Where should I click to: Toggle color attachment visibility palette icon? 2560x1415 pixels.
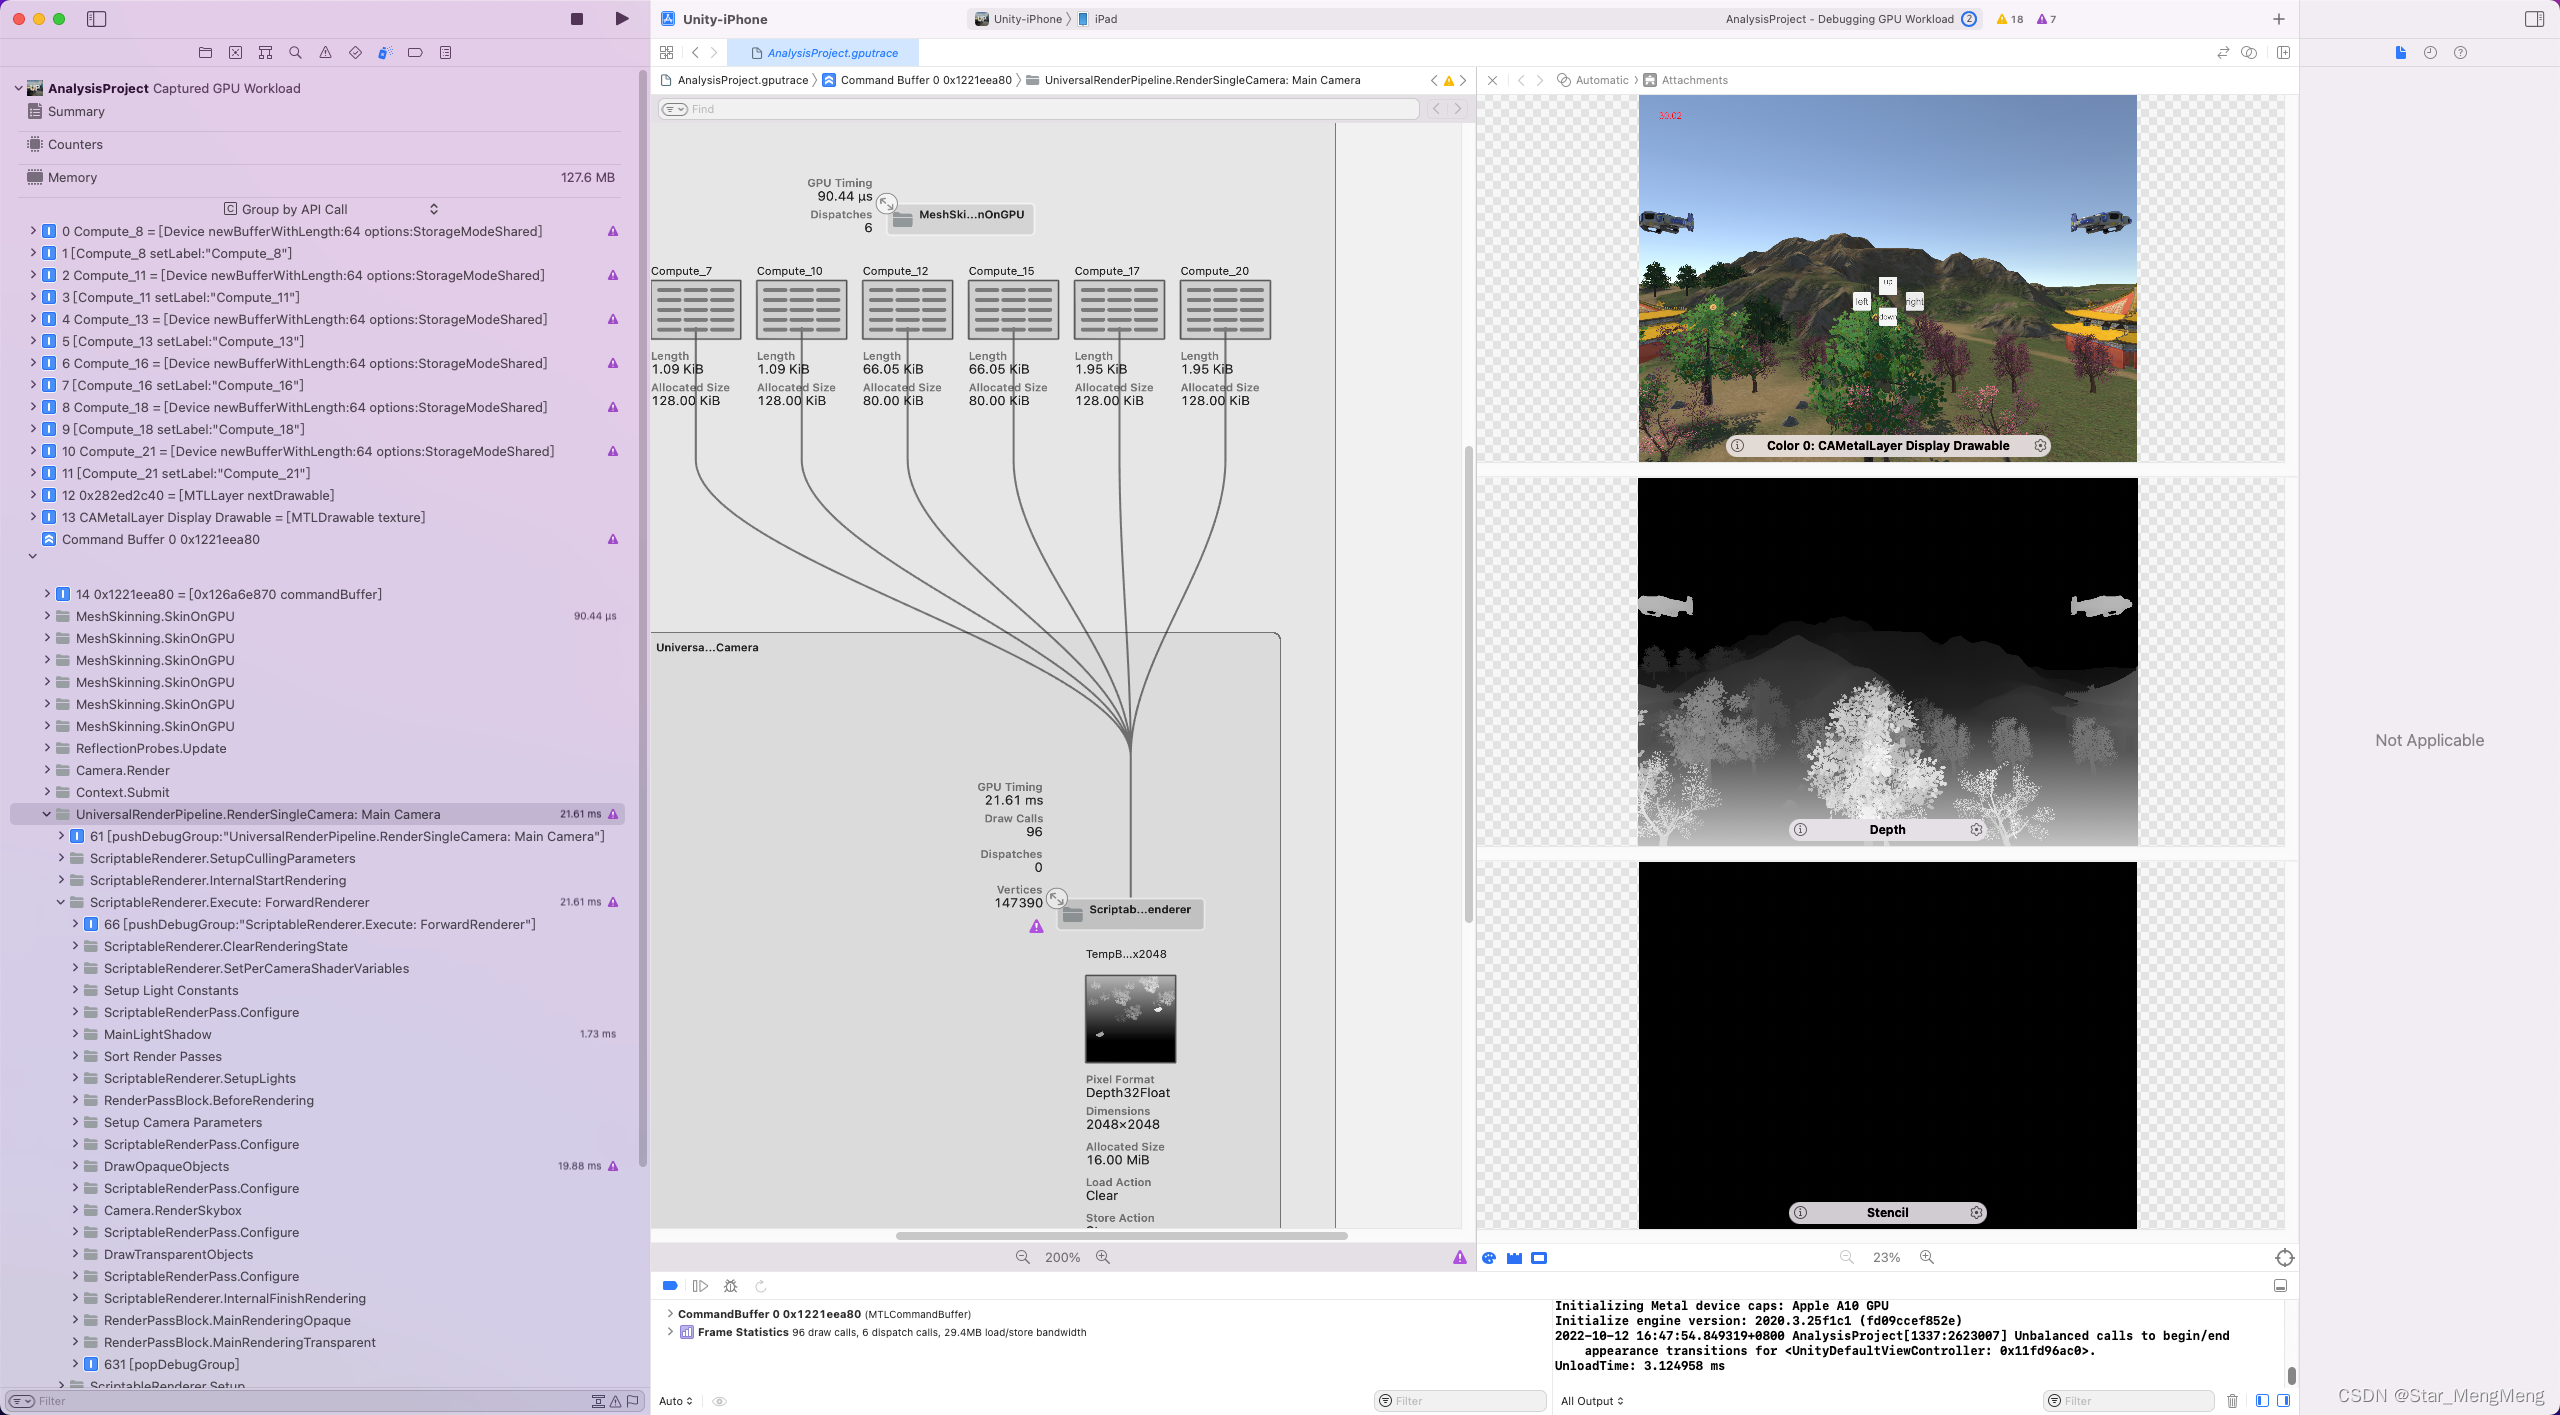[x=1489, y=1258]
